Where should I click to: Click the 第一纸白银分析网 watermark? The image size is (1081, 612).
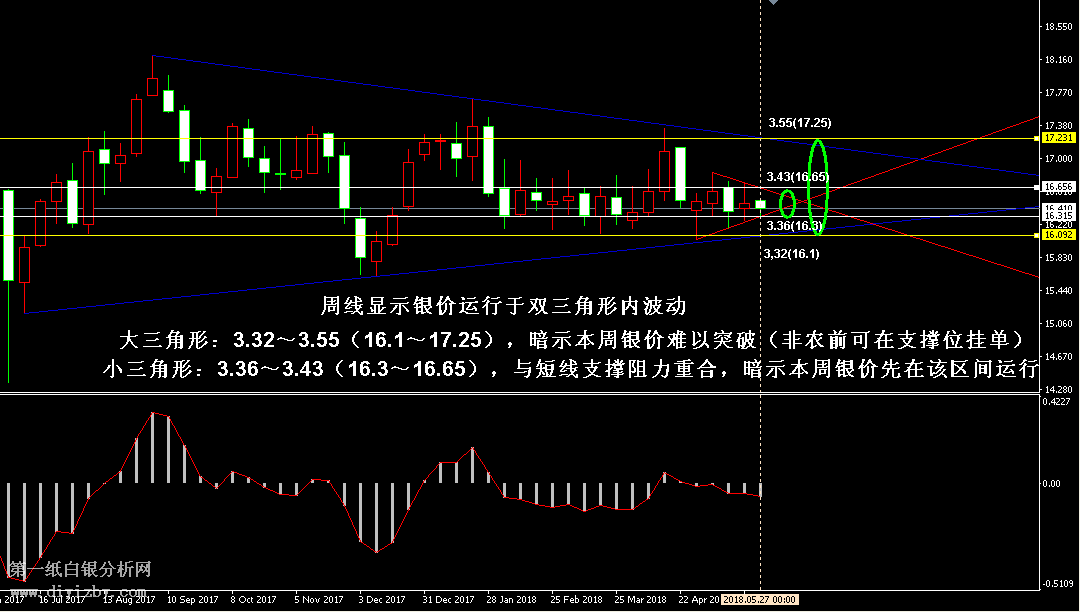tap(80, 570)
